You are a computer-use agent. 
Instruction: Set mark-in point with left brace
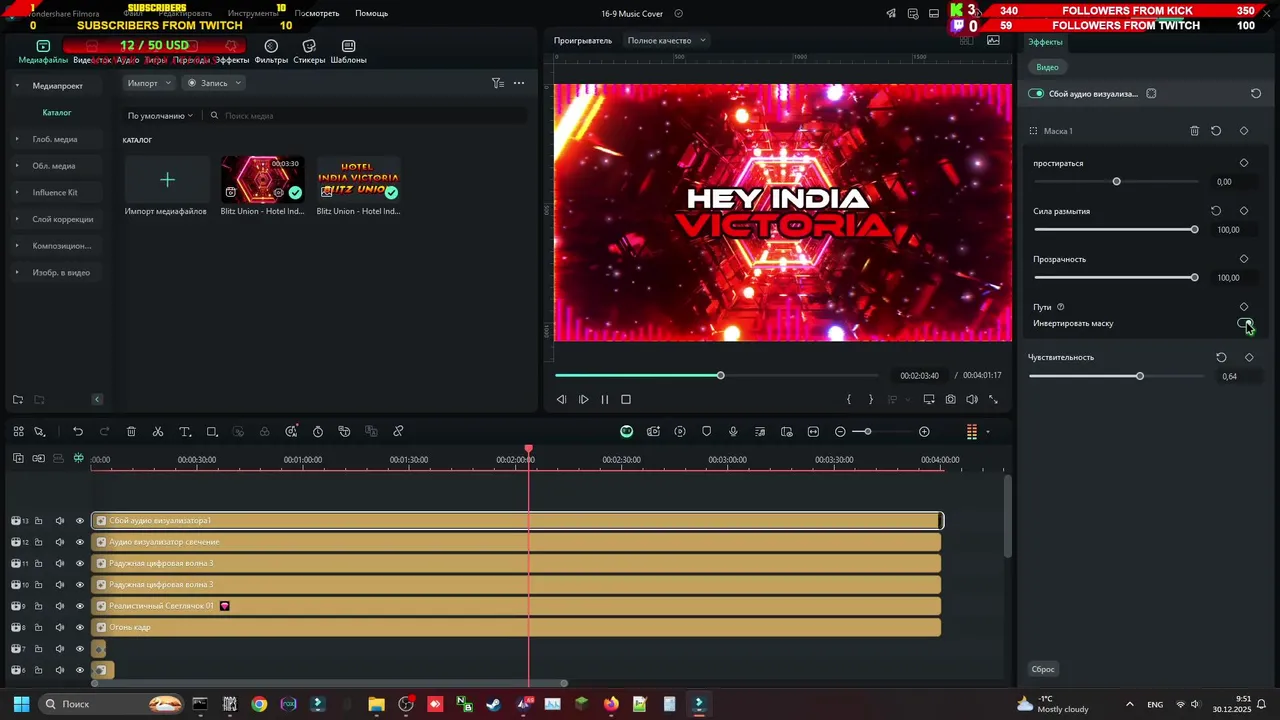[x=849, y=399]
